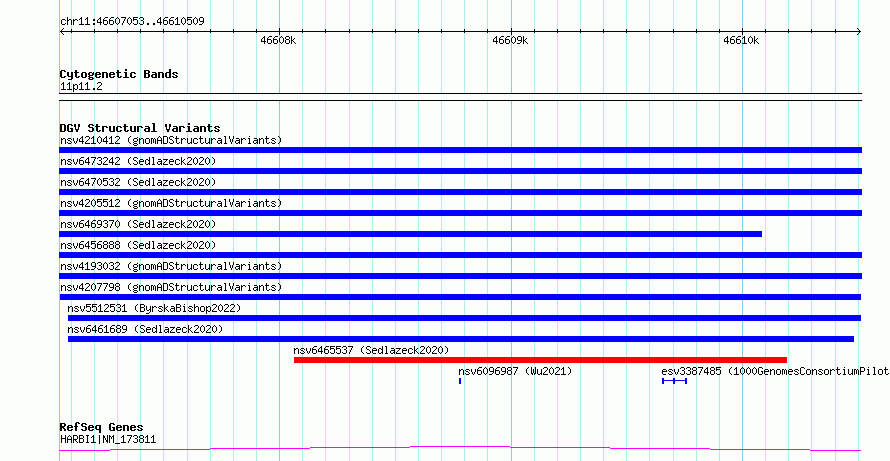Click the esv3387485 1000GenomesConsortiumPilot label
The width and height of the screenshot is (890, 461).
(775, 371)
